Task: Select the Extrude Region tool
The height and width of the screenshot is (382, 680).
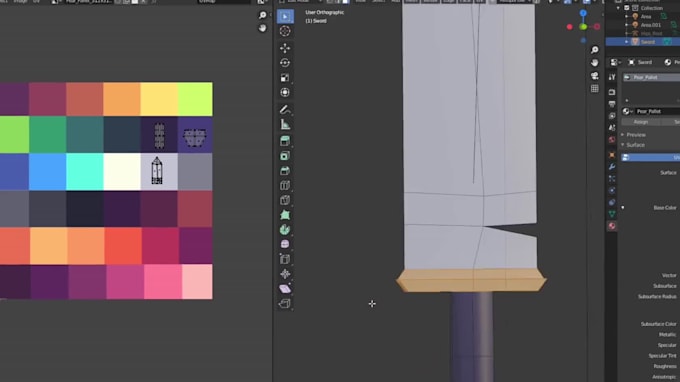Action: (x=285, y=141)
